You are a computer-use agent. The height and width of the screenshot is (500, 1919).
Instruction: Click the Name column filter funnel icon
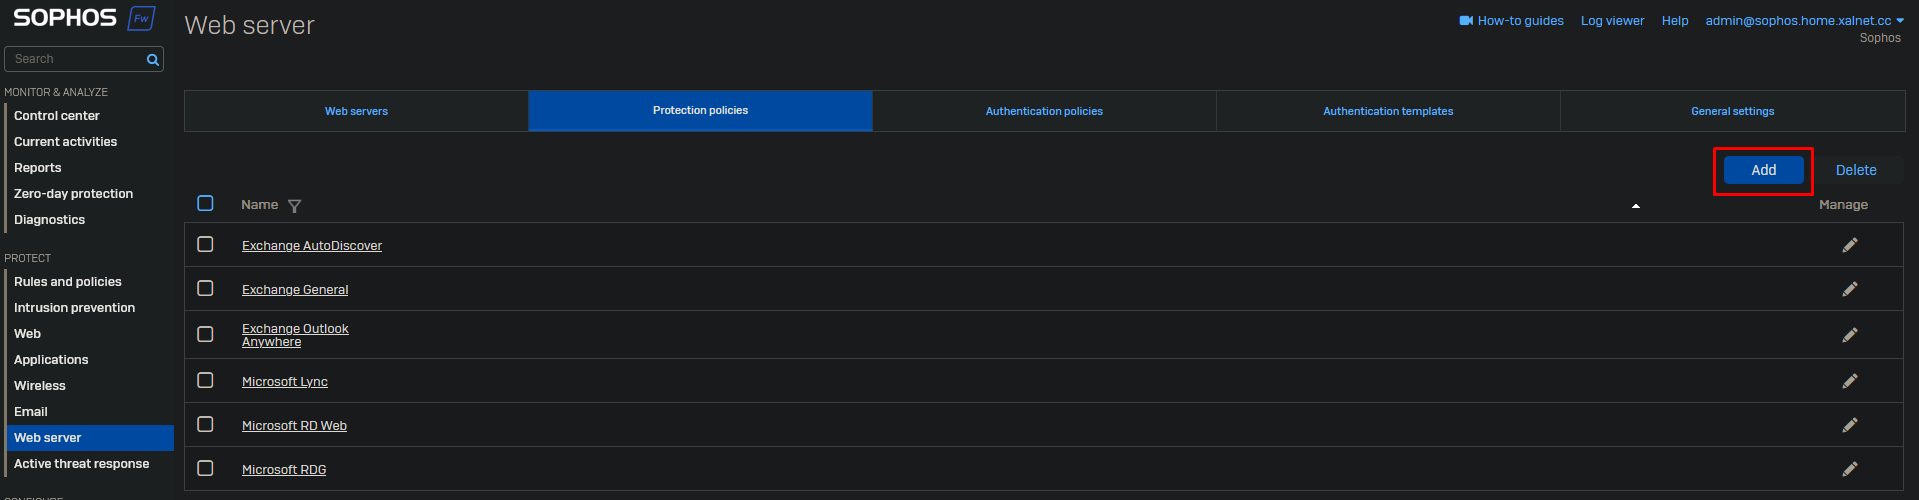click(294, 206)
